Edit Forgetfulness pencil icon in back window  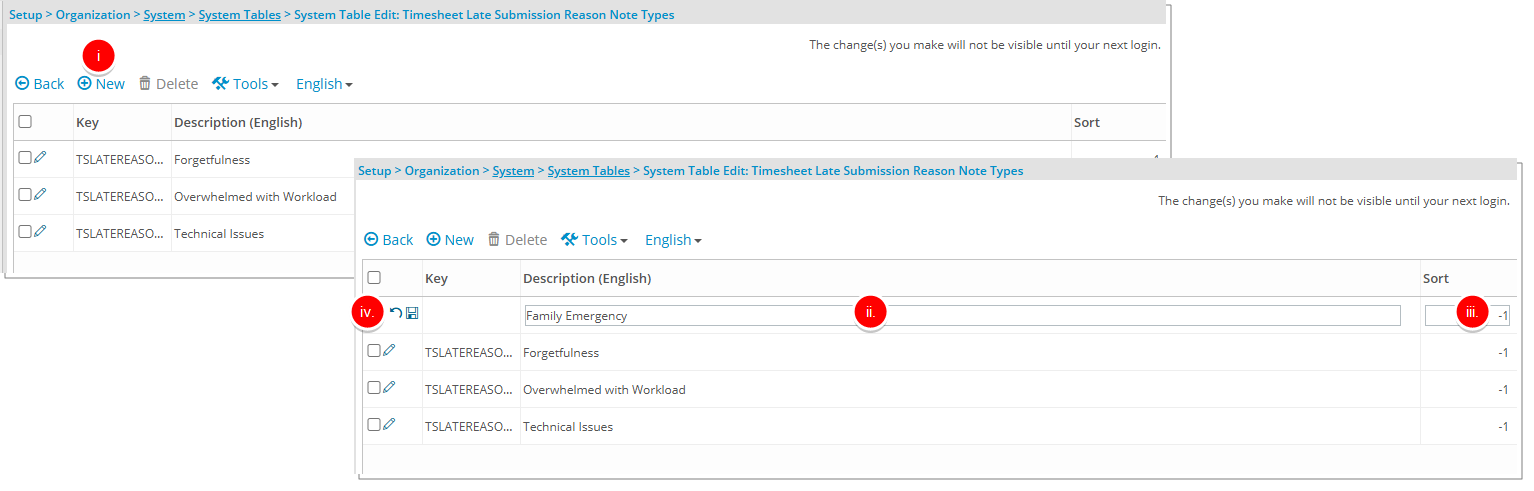coord(41,157)
